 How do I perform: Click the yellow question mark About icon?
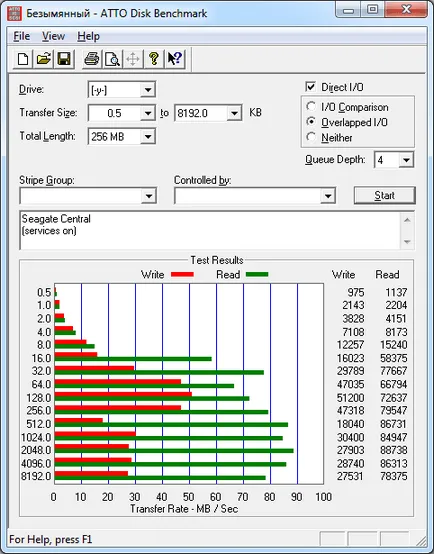(154, 59)
